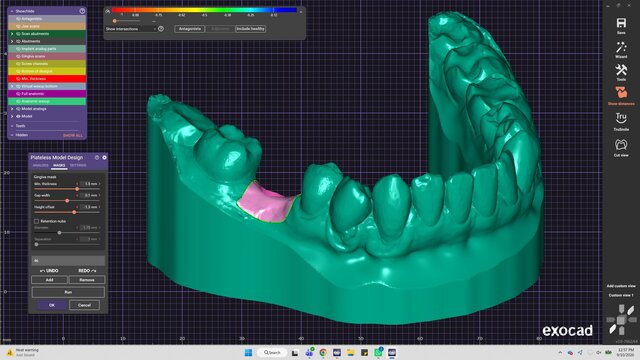Collapse the Teeth section

pyautogui.click(x=12, y=126)
